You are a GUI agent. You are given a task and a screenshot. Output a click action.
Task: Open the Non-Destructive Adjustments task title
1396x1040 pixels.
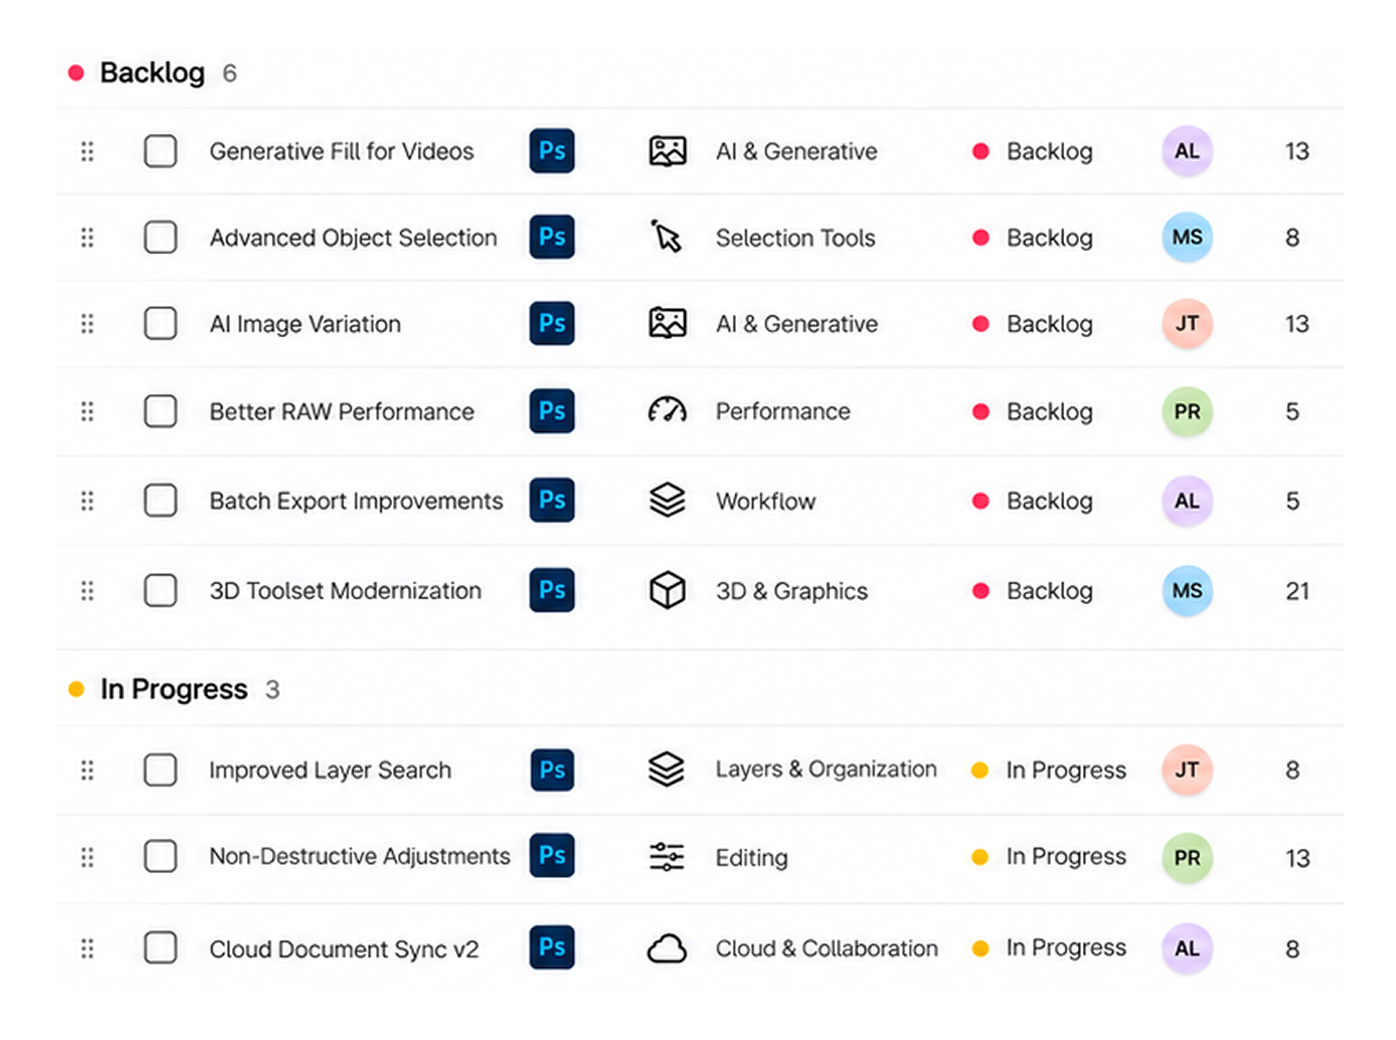pos(359,857)
